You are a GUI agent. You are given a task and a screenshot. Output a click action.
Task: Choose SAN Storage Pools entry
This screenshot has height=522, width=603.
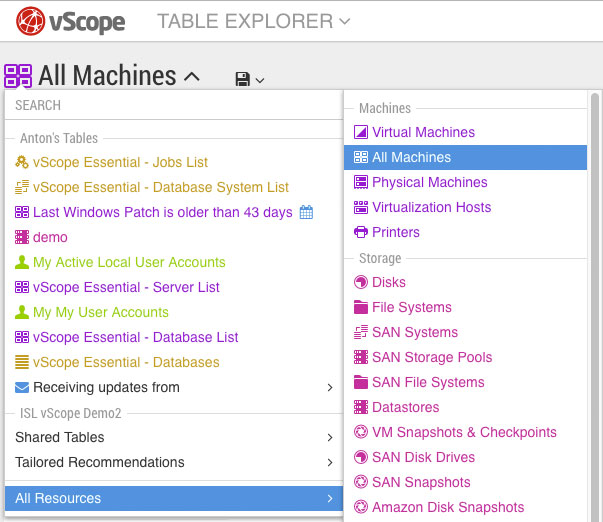click(x=432, y=357)
